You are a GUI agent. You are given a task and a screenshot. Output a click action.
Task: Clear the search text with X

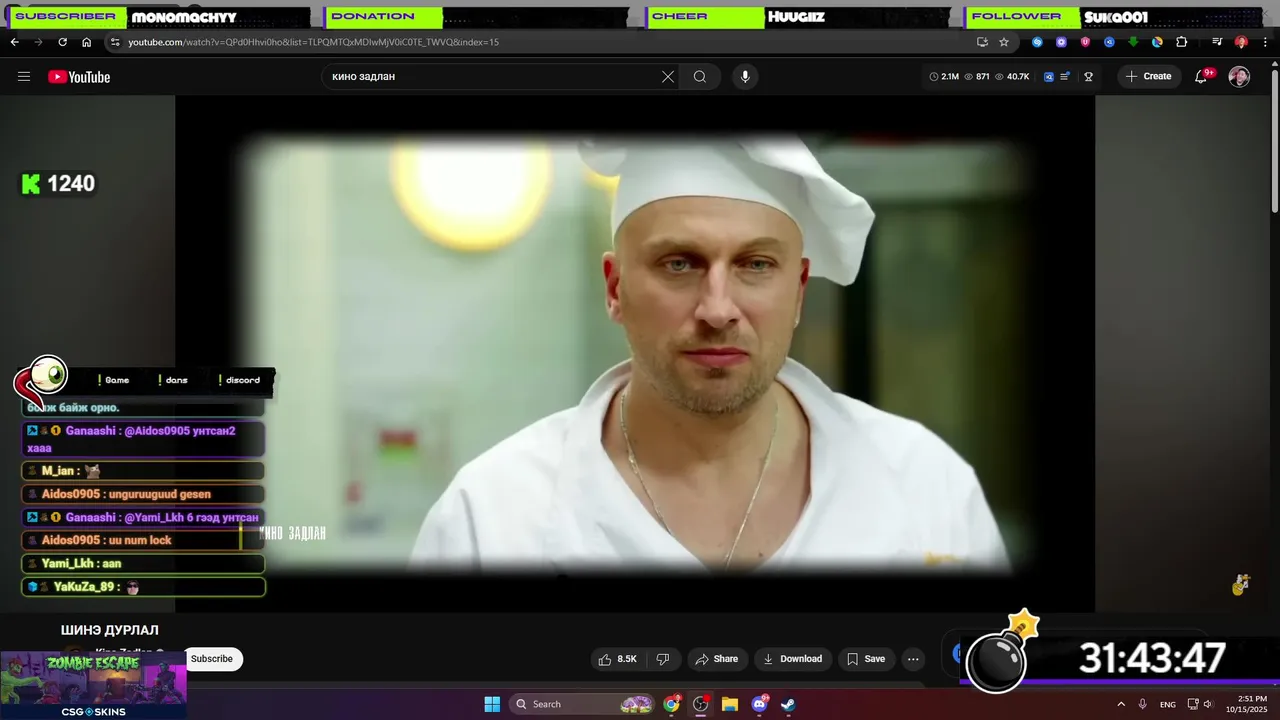click(x=668, y=77)
